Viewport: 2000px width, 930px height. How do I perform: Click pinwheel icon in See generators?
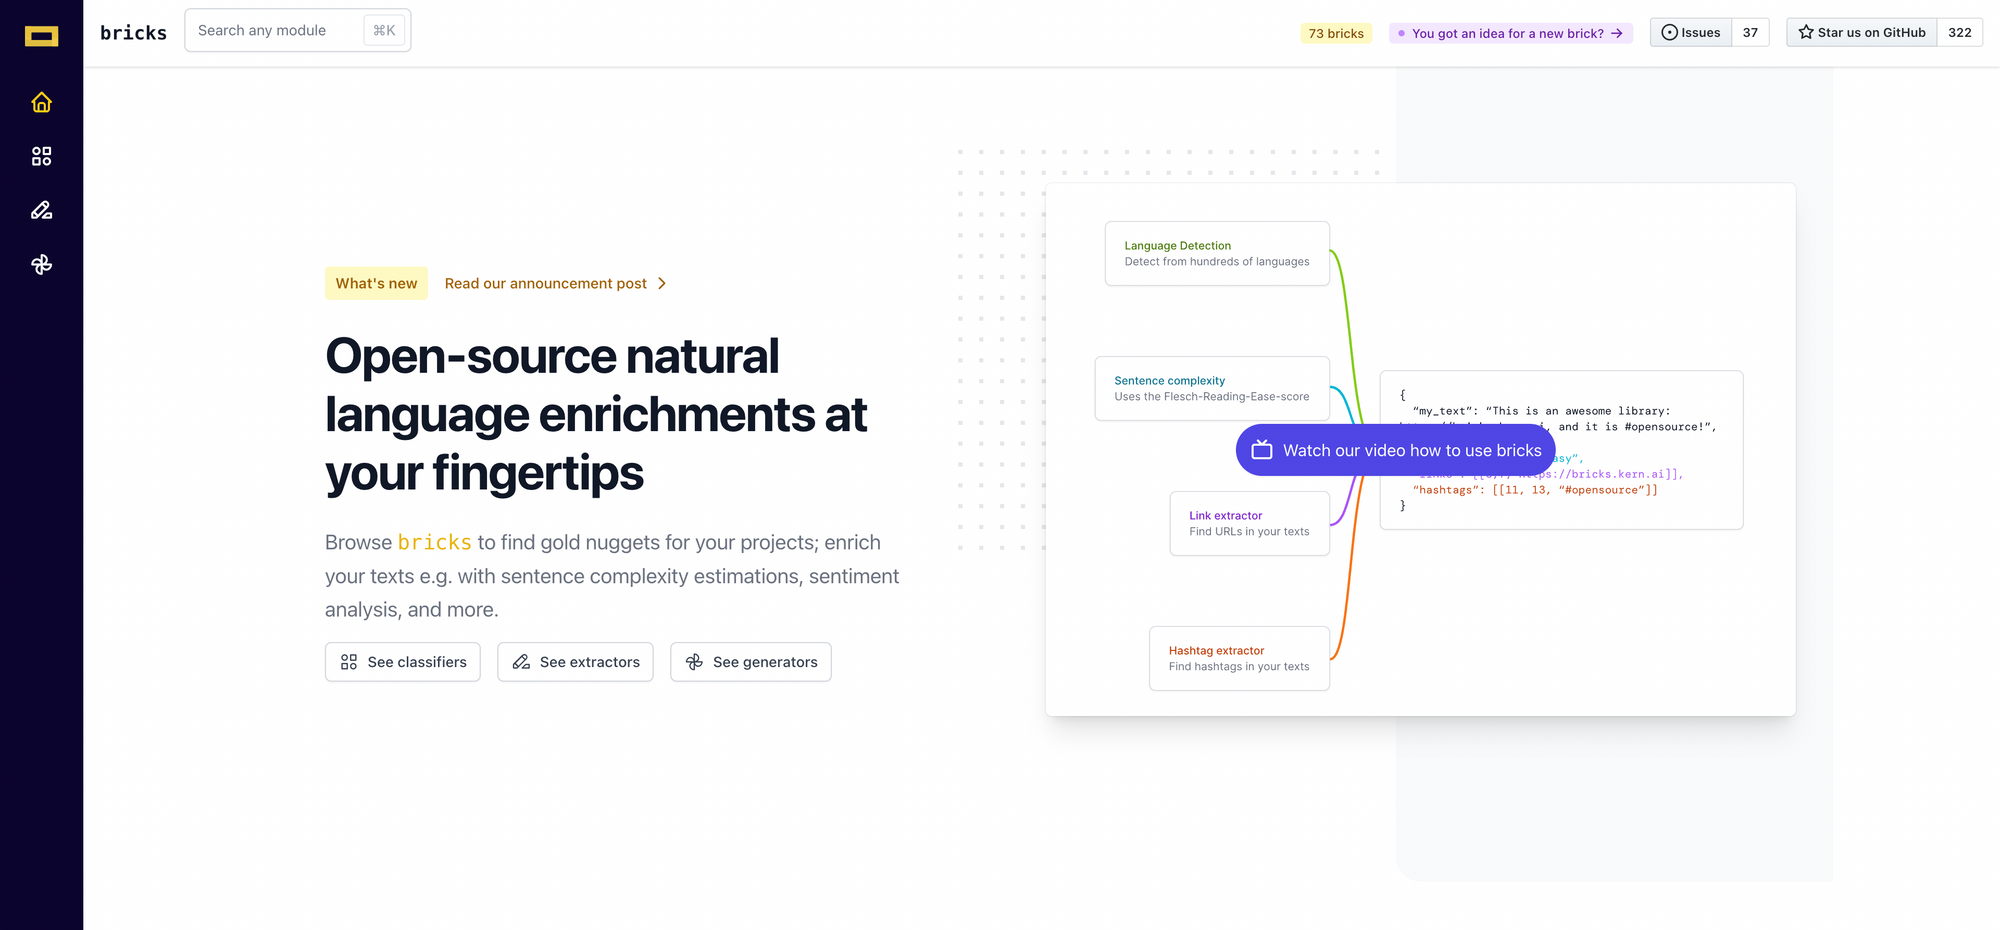694,662
